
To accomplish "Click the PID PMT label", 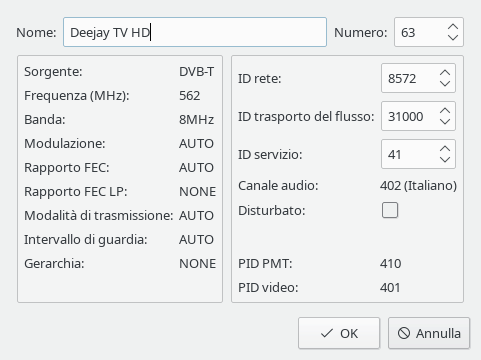I will tap(265, 264).
